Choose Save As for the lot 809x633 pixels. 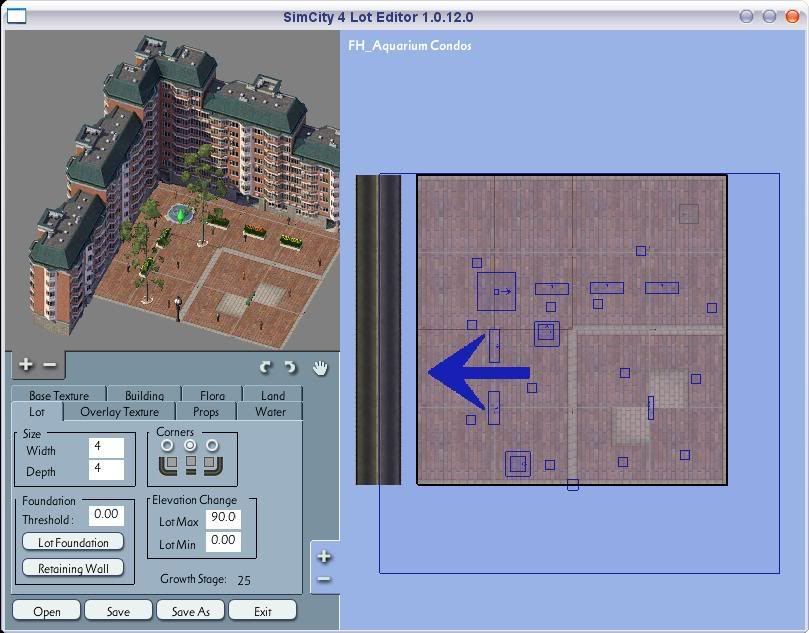tap(190, 611)
